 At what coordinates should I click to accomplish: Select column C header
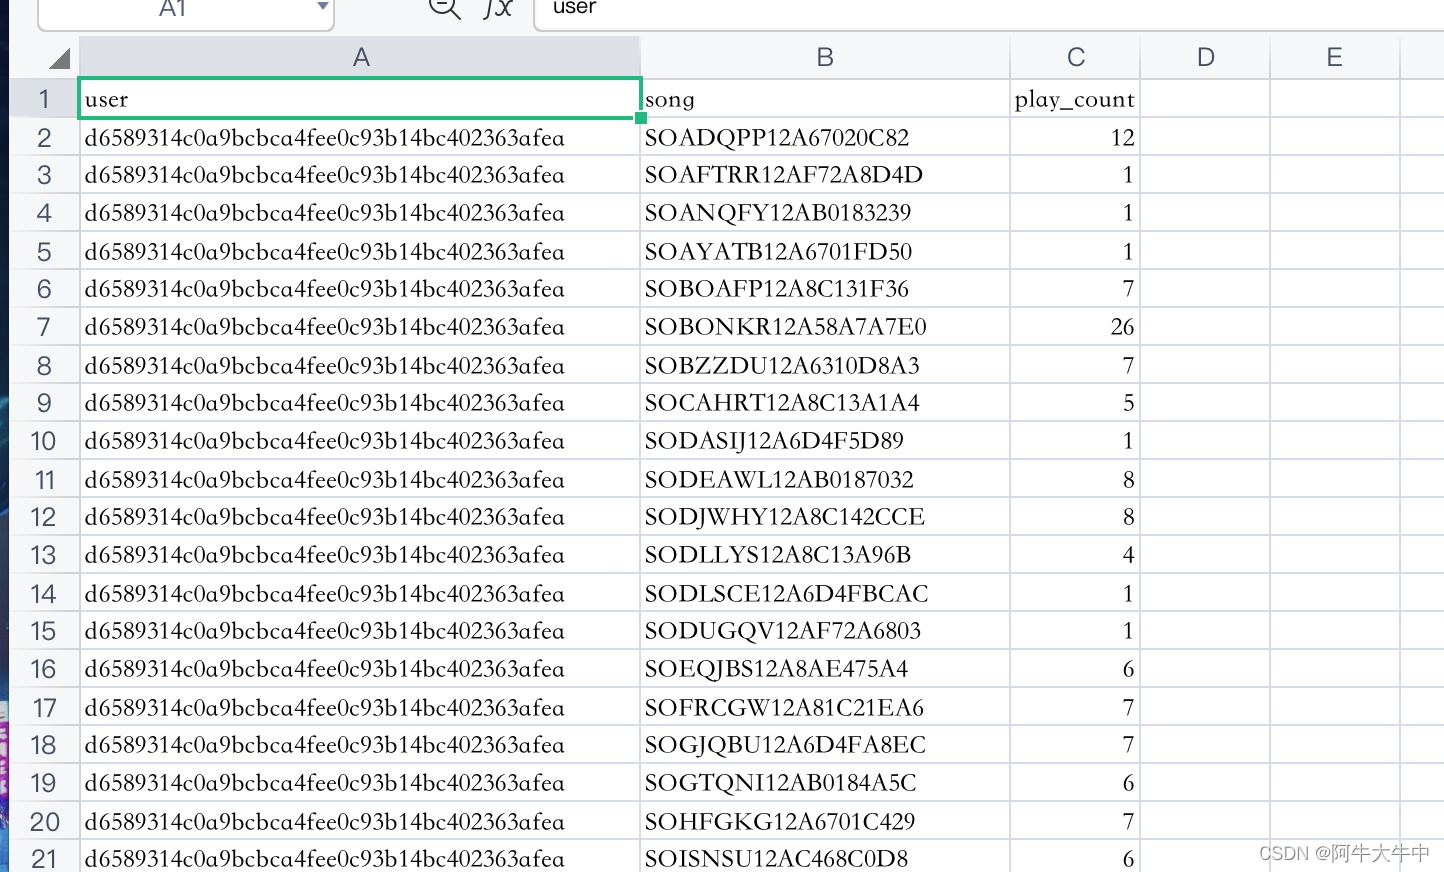click(x=1075, y=57)
